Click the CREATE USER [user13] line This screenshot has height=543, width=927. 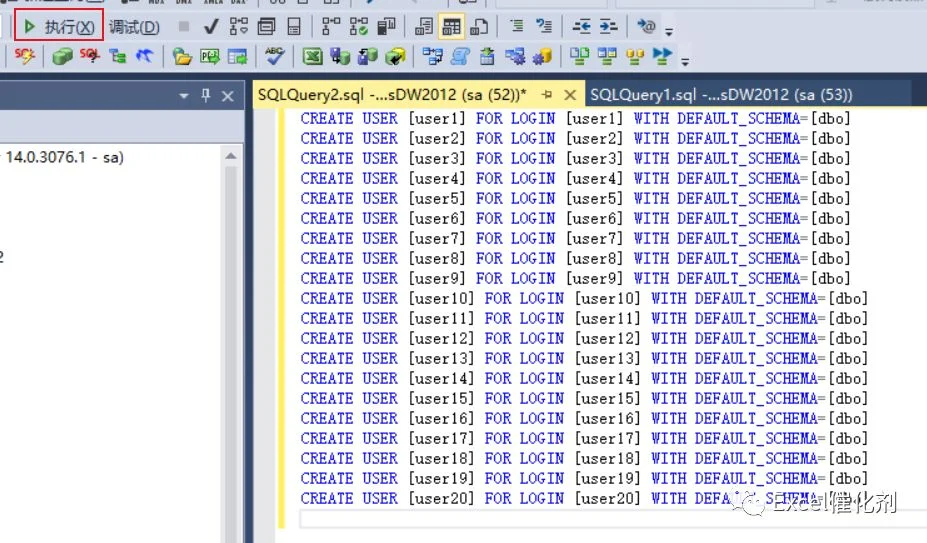584,358
